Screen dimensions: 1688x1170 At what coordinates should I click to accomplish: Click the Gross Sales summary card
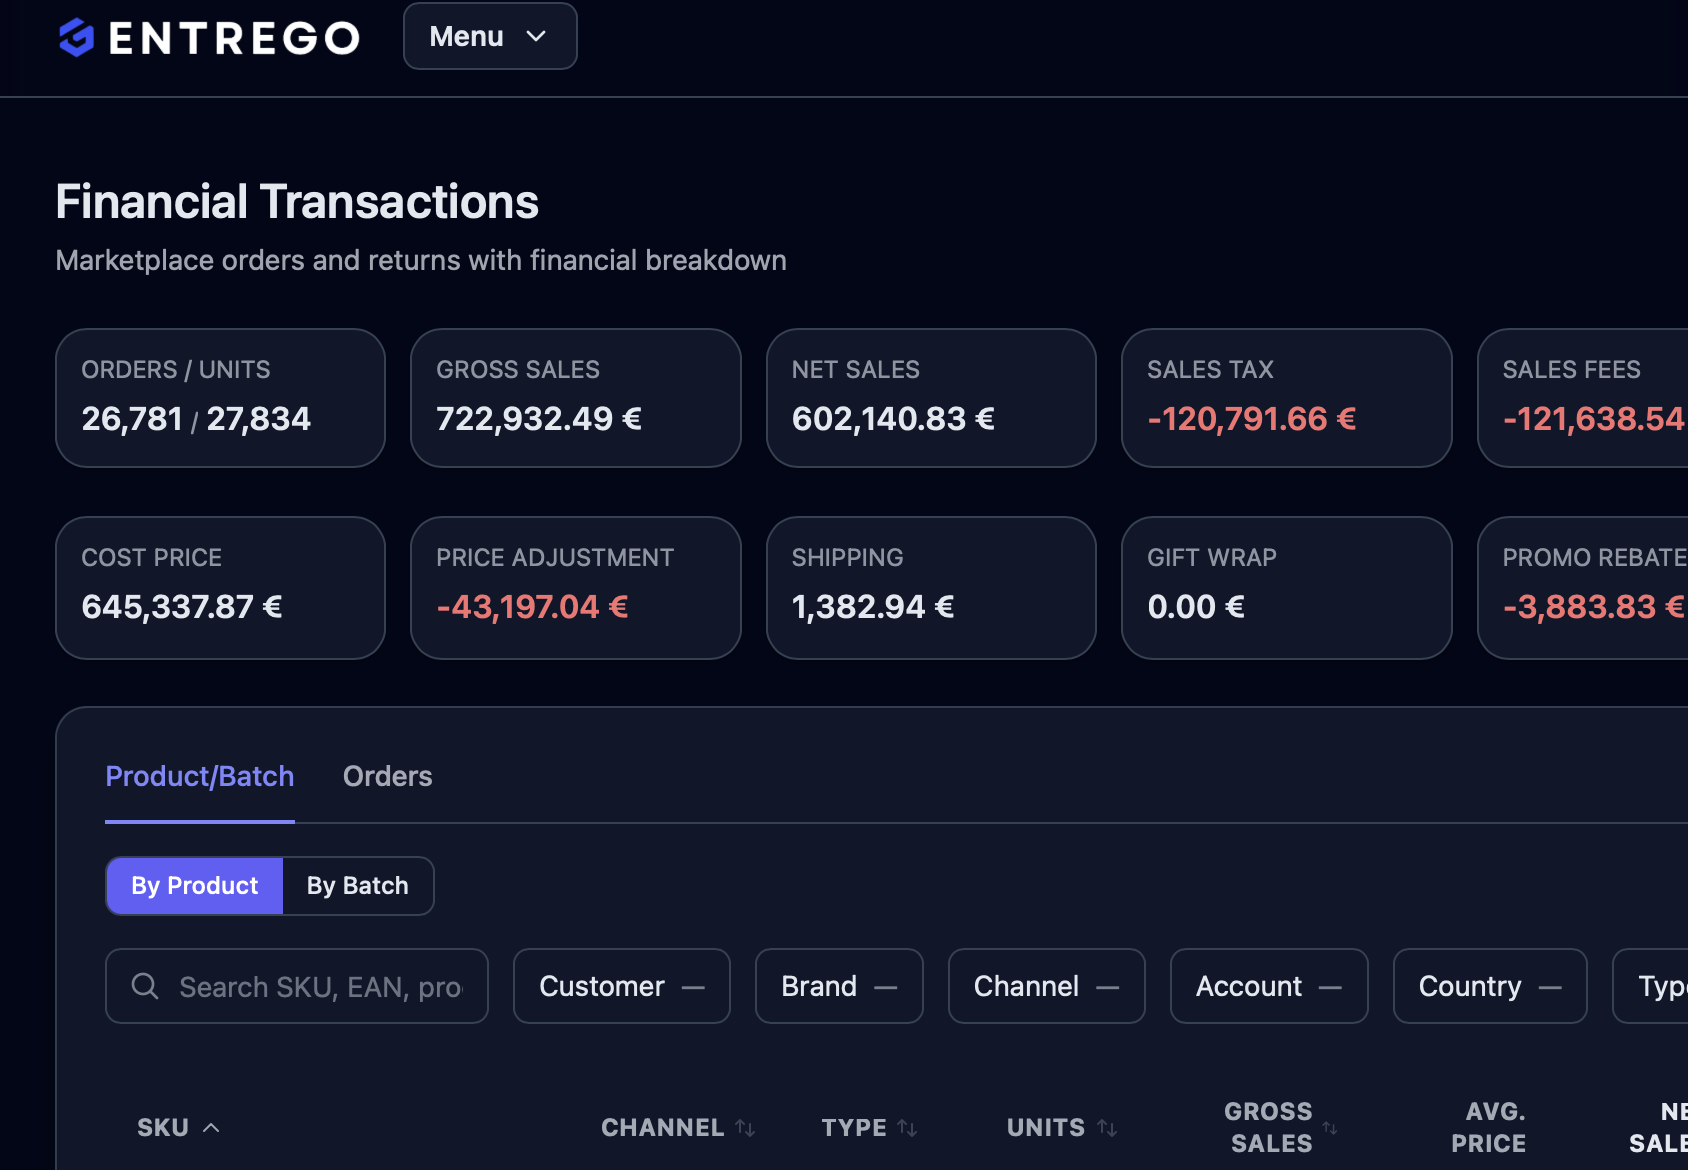[x=575, y=398]
